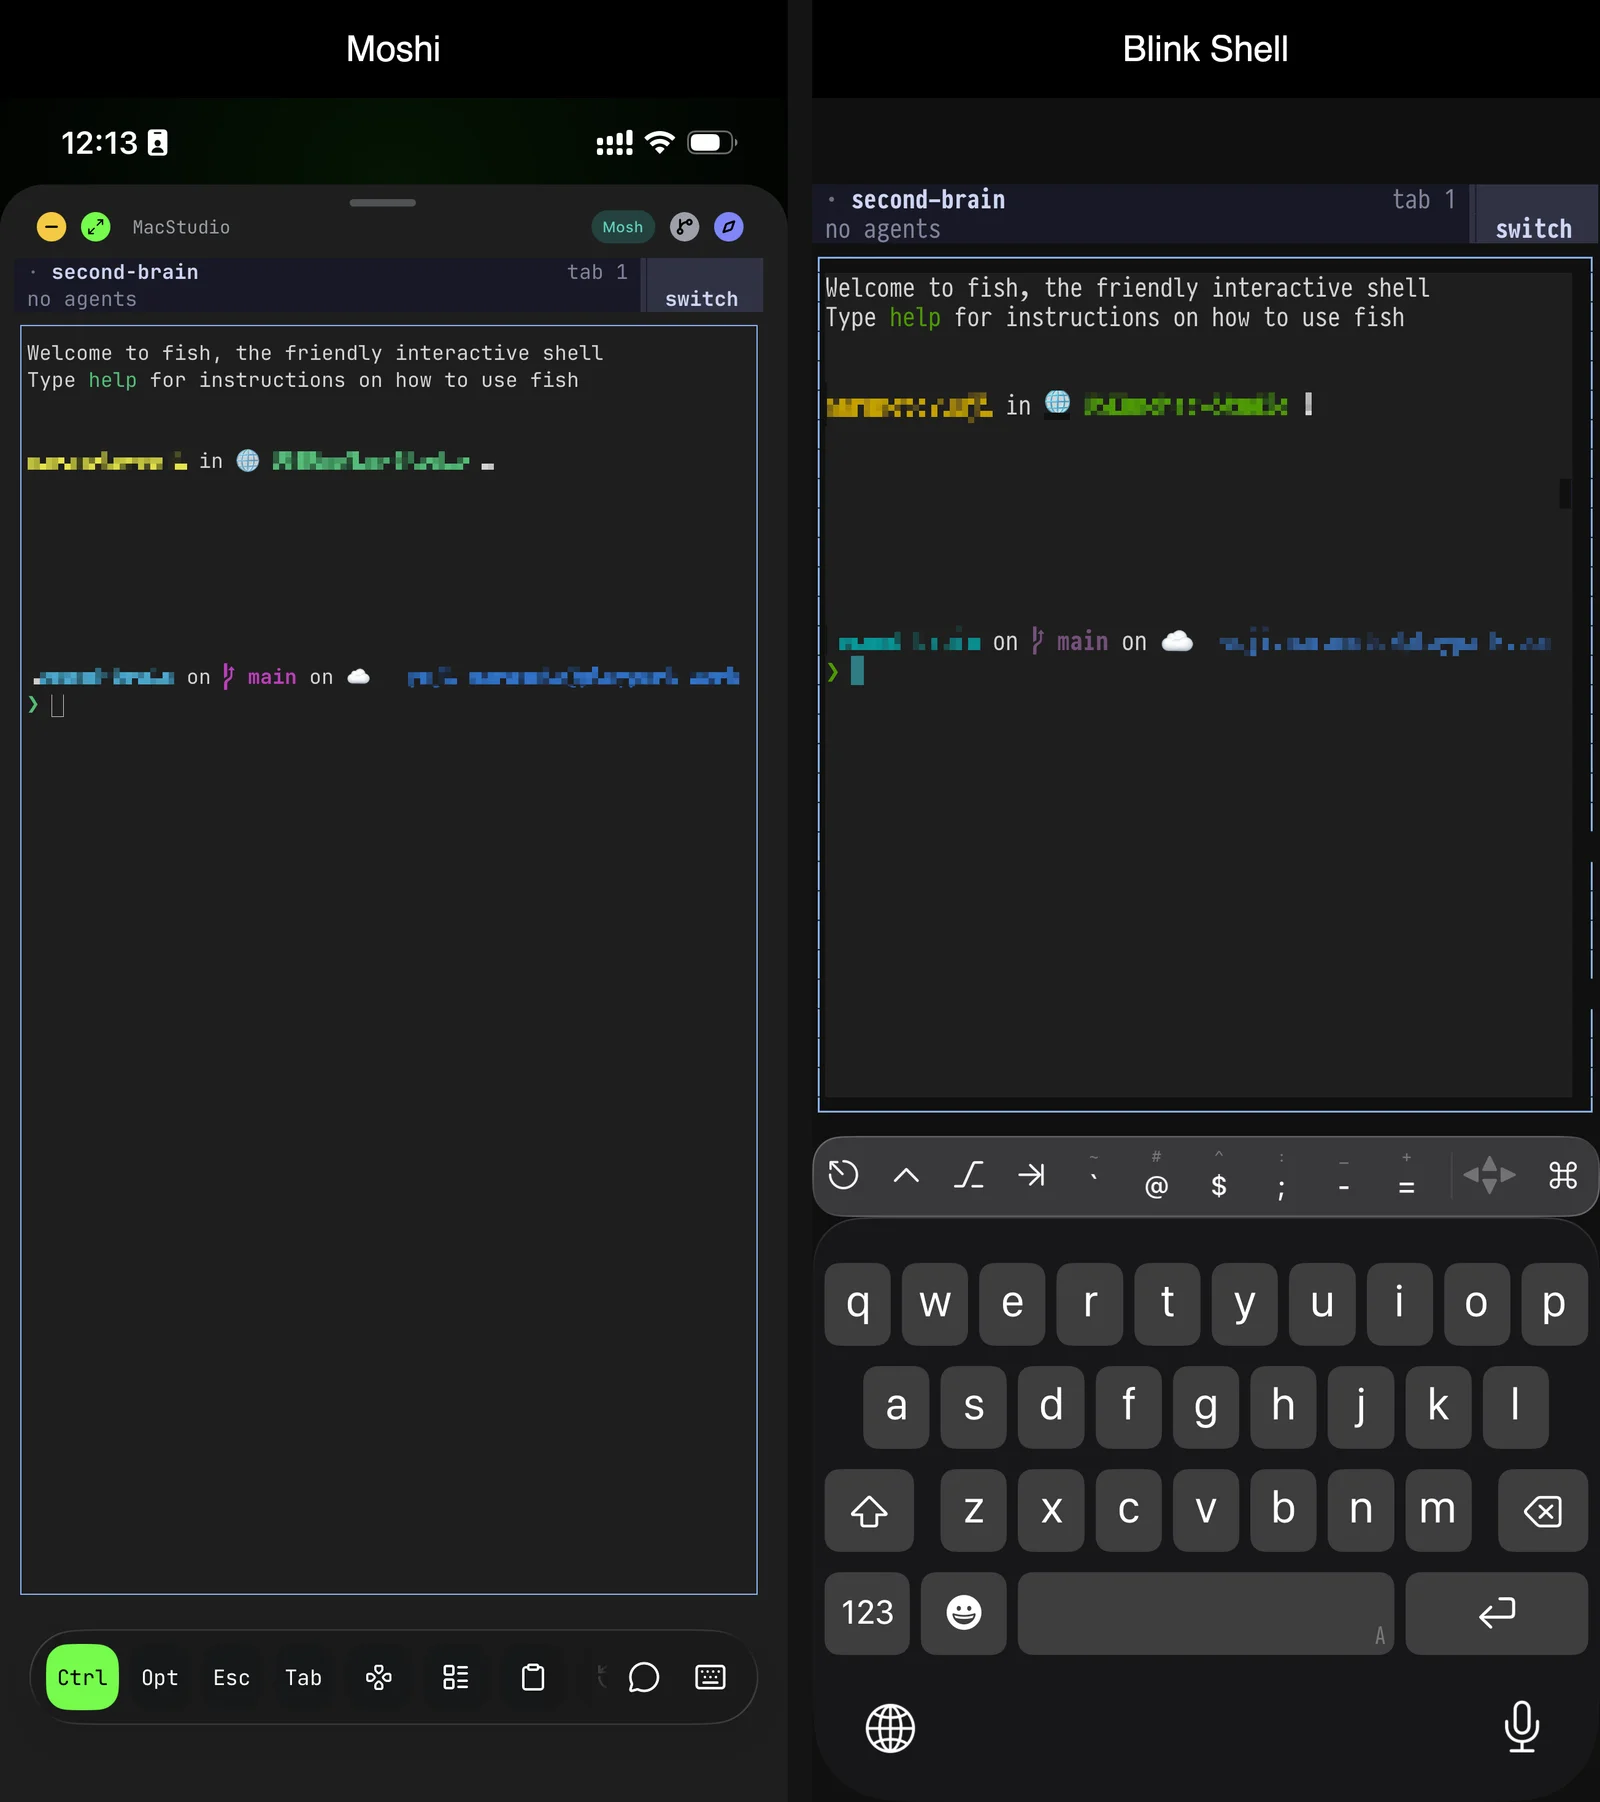Open the git branch icon in Moshi header
1600x1802 pixels.
684,227
